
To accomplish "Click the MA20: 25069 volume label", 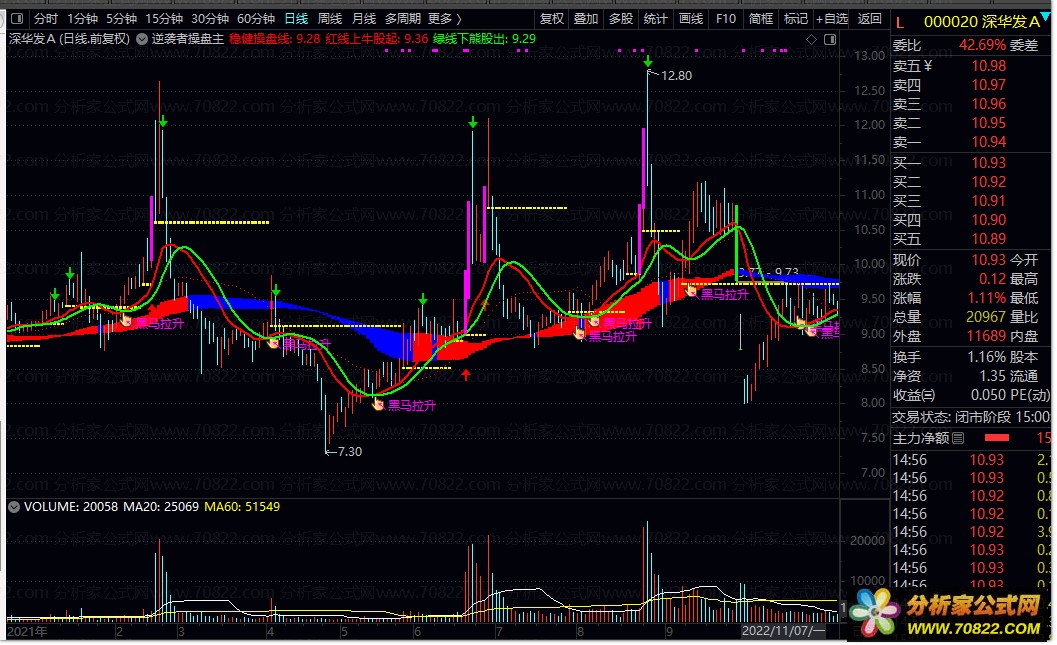I will tap(160, 507).
